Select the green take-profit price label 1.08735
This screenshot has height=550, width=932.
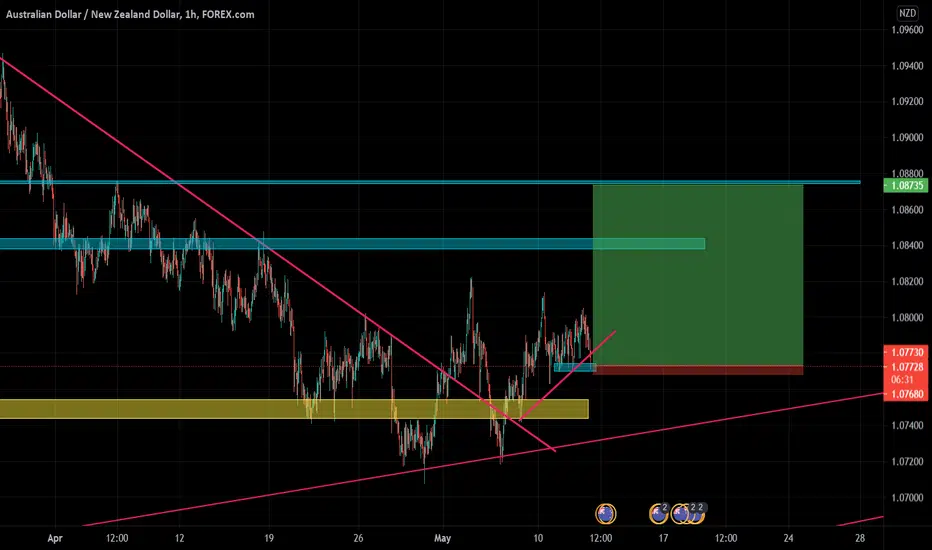point(906,186)
